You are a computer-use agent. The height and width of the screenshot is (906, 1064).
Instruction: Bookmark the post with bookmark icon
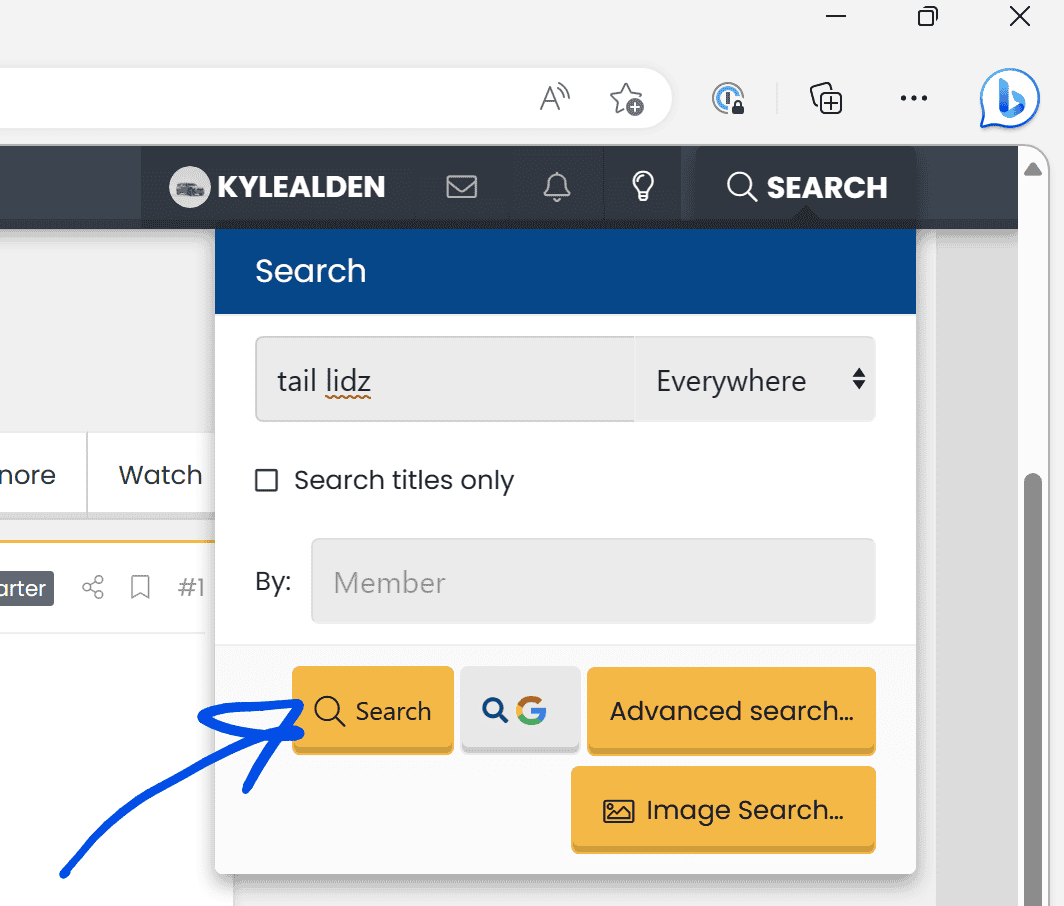coord(140,587)
